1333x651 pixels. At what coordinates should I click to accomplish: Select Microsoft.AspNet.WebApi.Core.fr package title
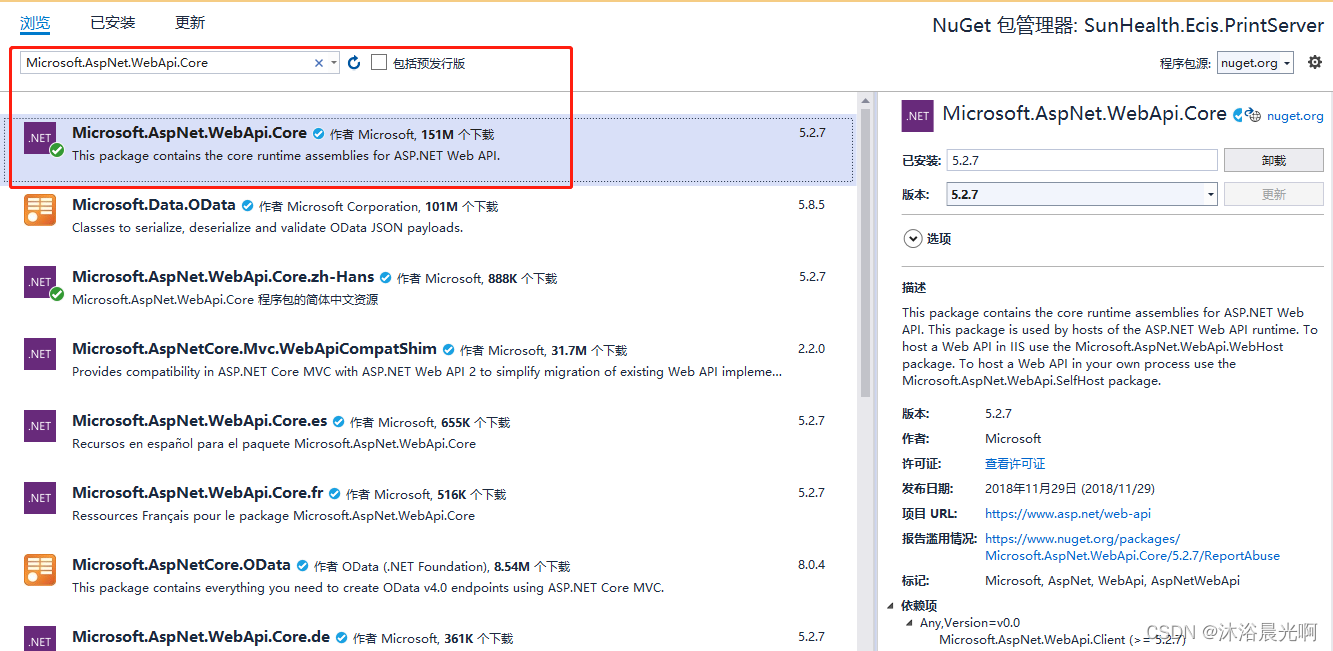tap(197, 493)
